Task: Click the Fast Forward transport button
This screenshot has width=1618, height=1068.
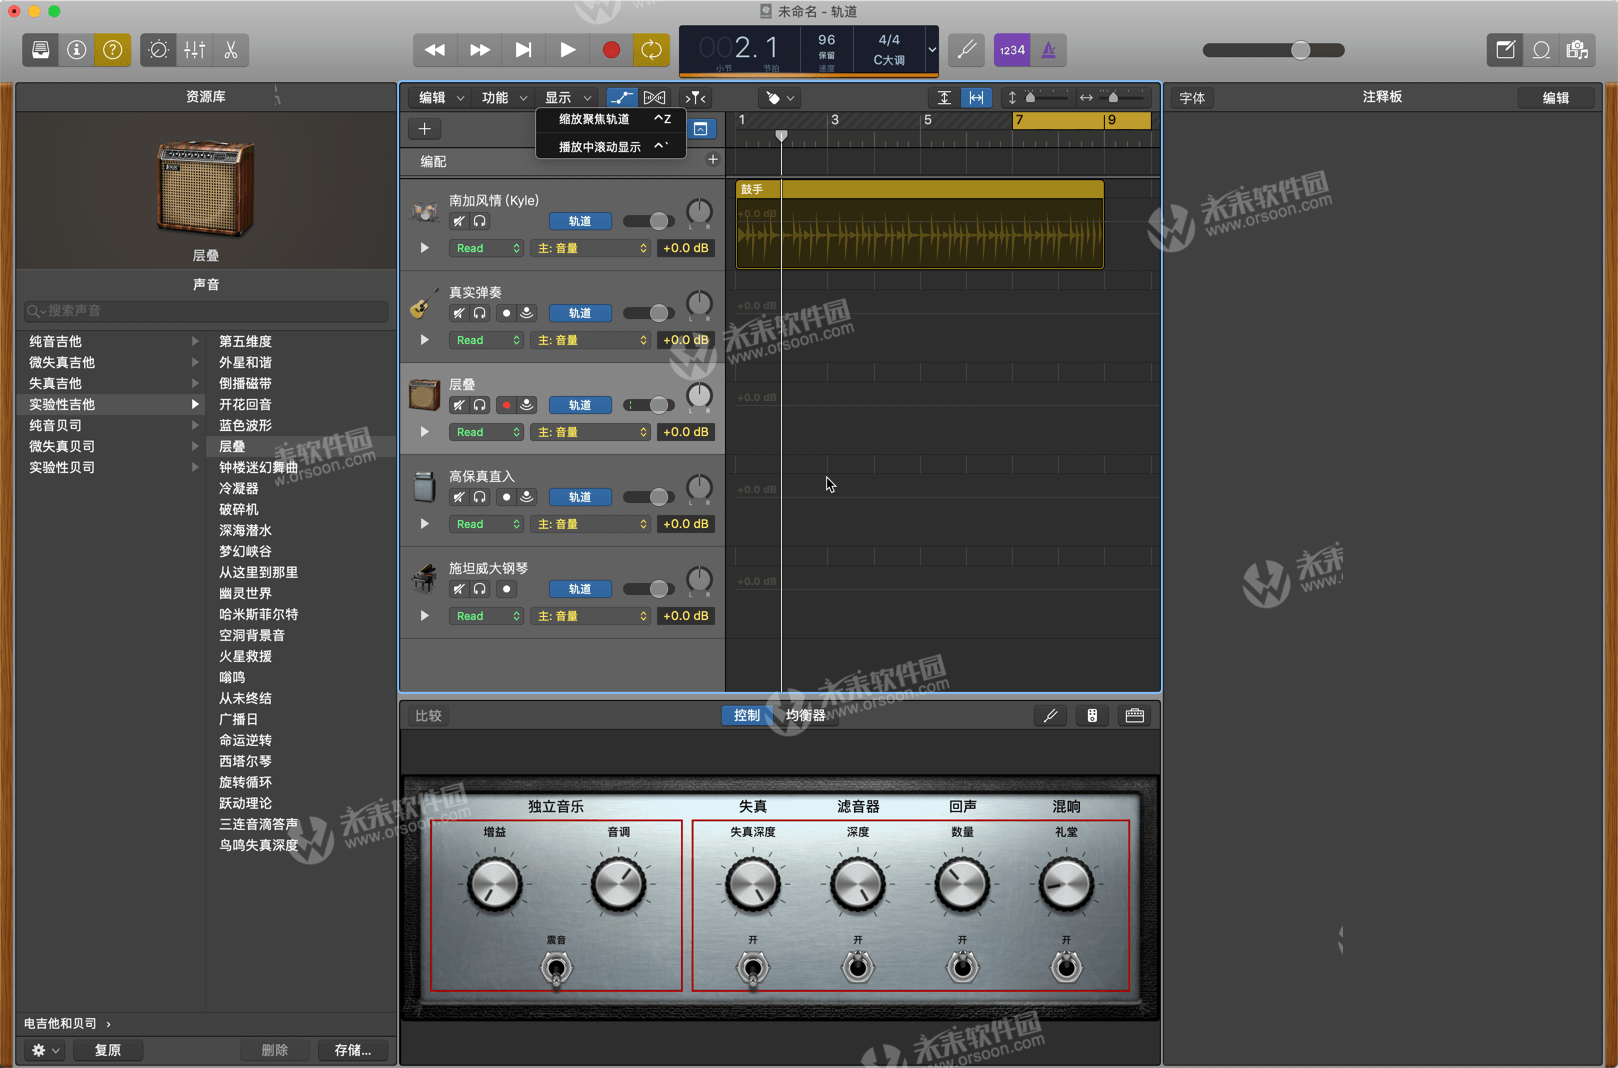Action: click(x=480, y=50)
